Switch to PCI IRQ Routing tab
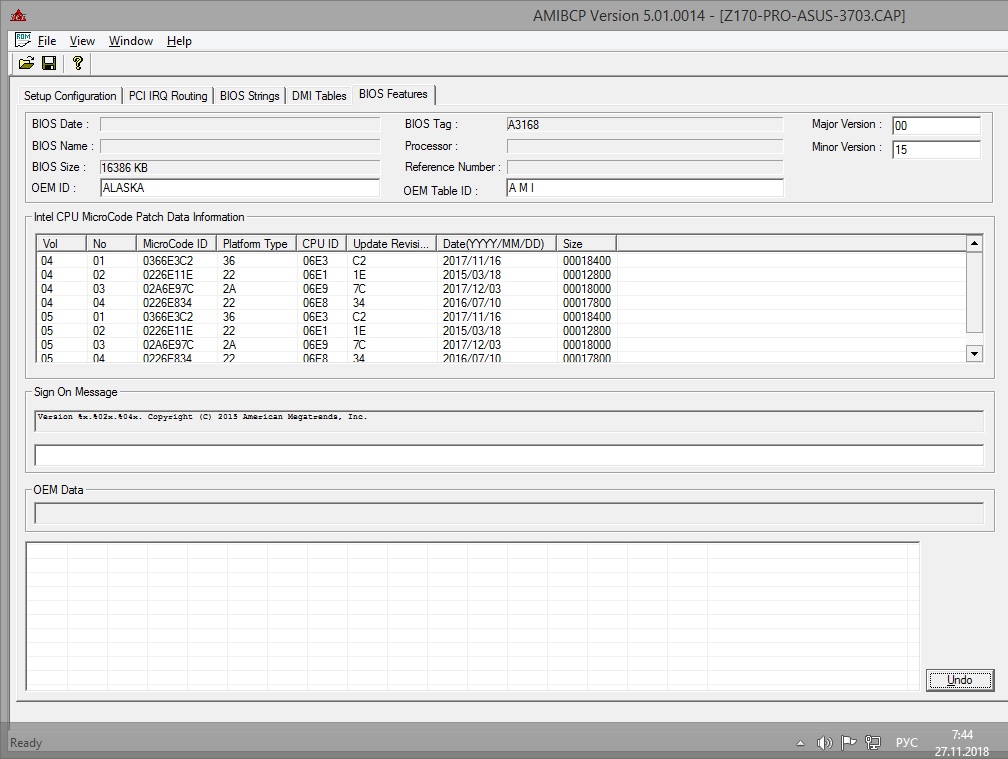This screenshot has height=759, width=1008. click(x=168, y=96)
